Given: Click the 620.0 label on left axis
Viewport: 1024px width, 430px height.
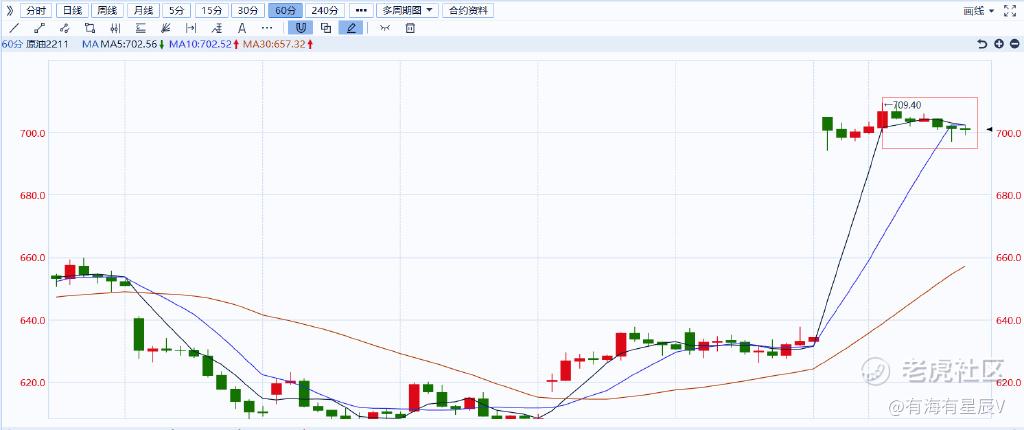Looking at the screenshot, I should [33, 383].
